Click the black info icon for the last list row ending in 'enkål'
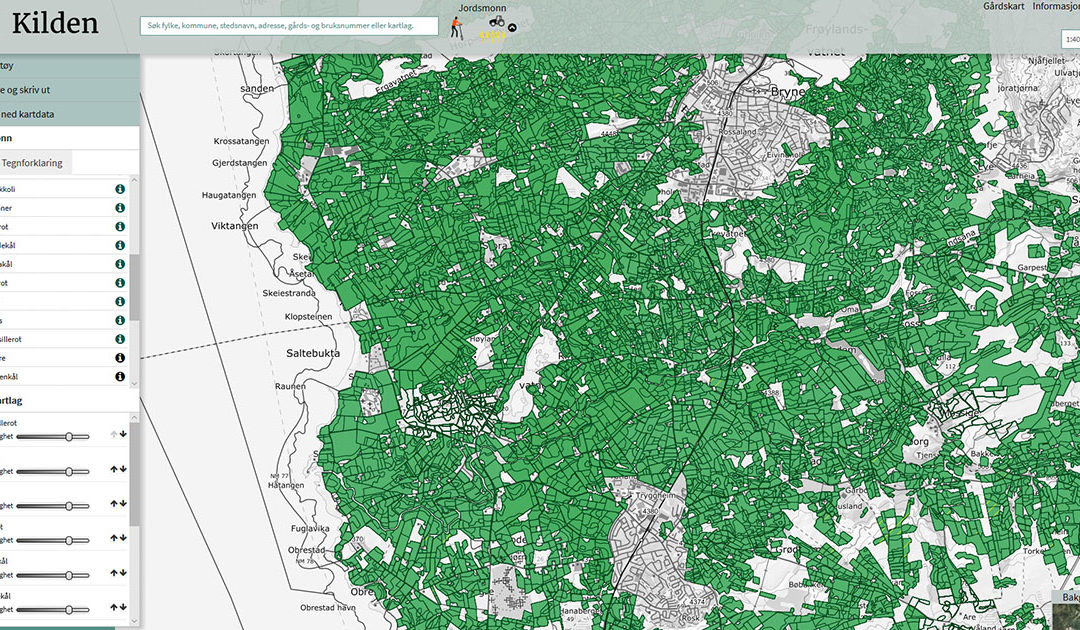This screenshot has width=1080, height=630. [120, 377]
